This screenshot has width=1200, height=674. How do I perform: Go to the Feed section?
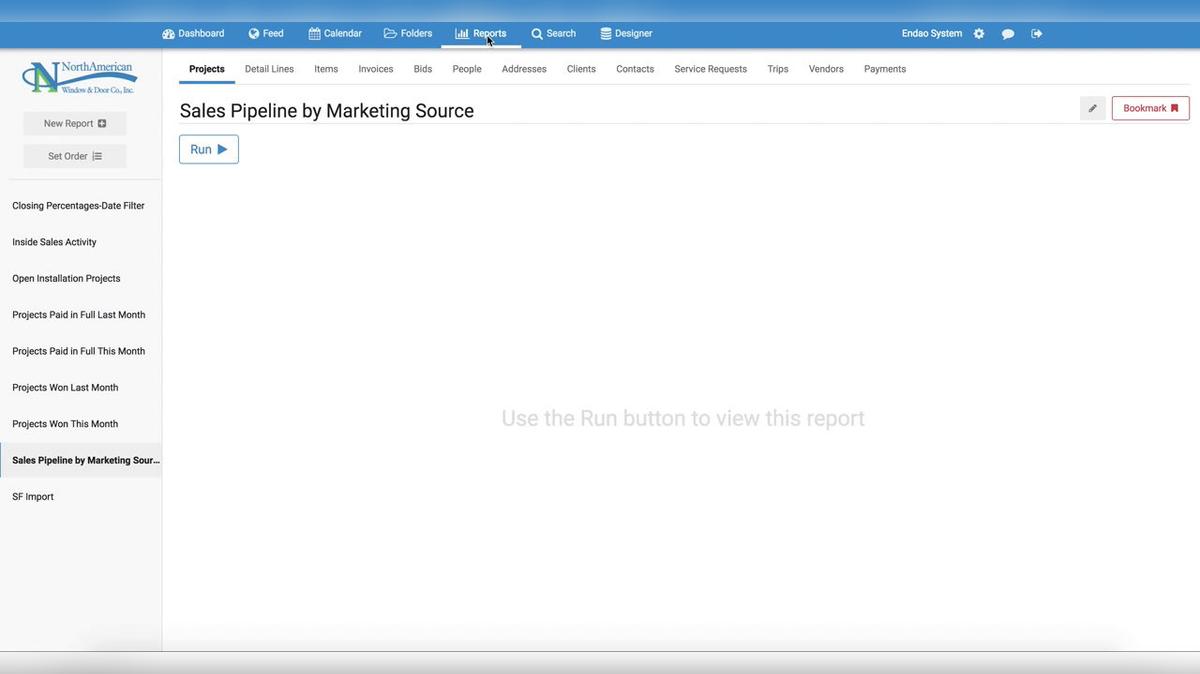266,33
